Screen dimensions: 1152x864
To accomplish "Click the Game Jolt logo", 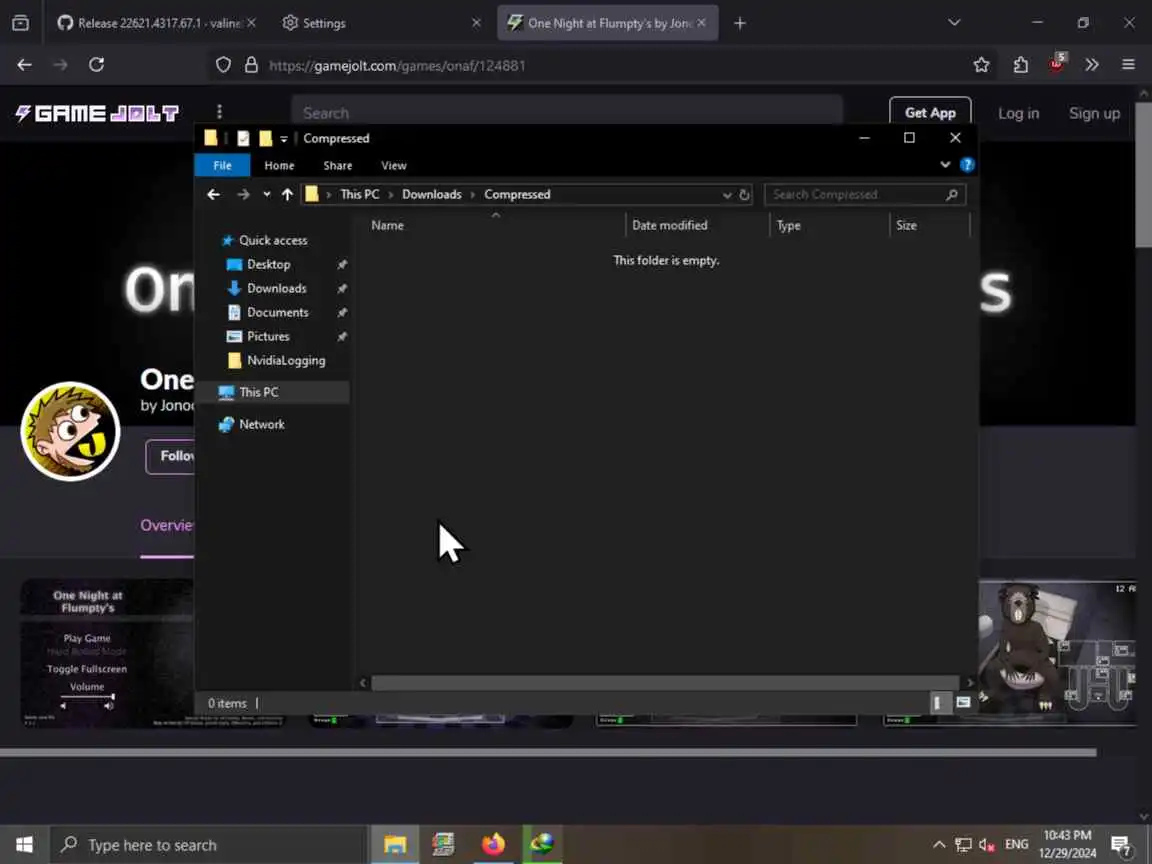I will 97,113.
